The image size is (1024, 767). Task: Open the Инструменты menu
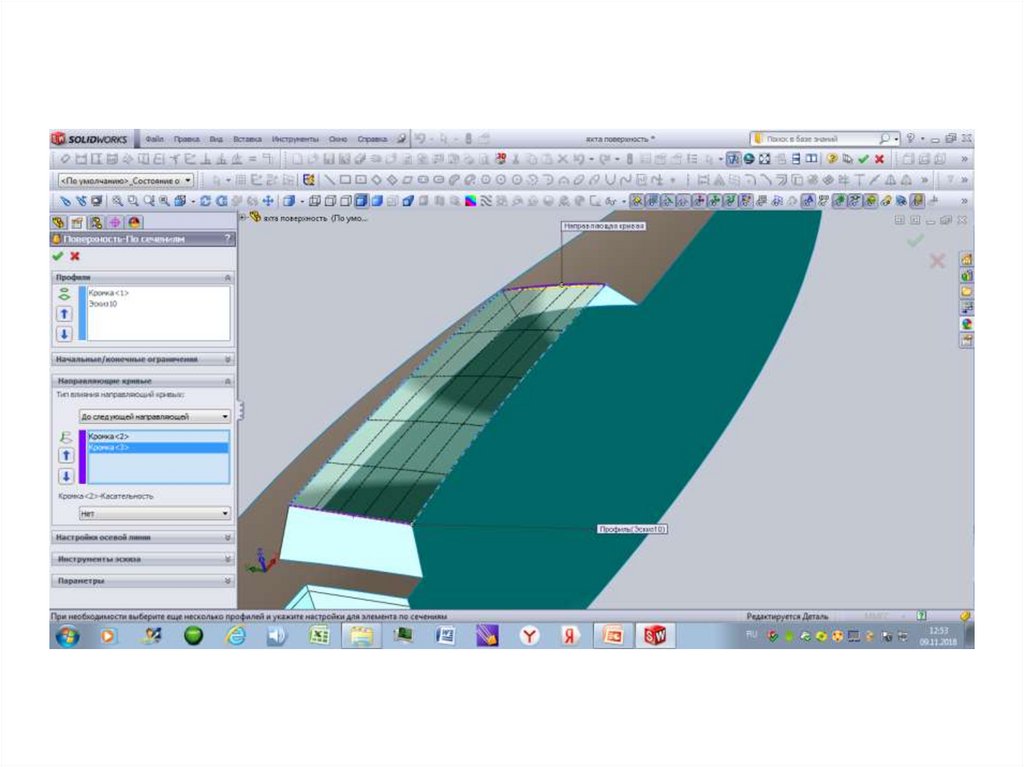[295, 139]
